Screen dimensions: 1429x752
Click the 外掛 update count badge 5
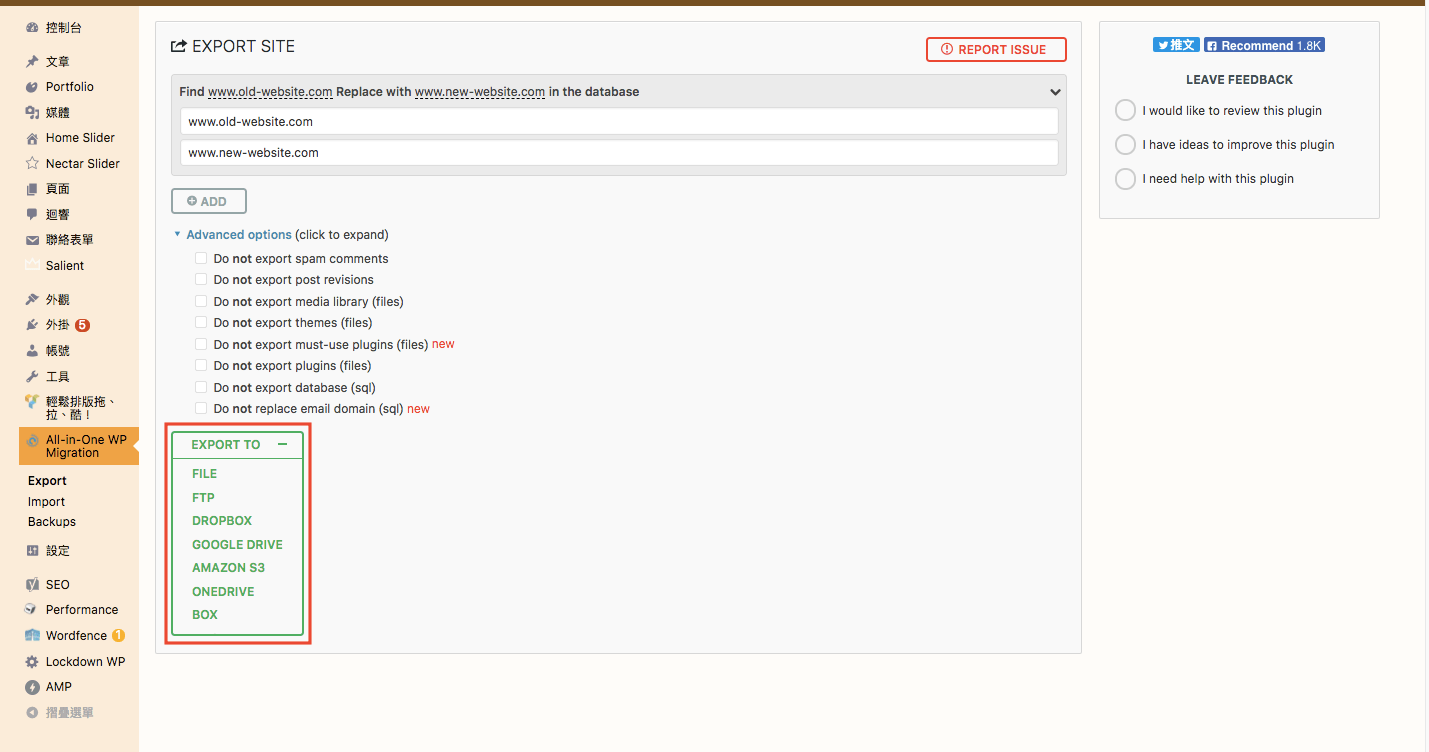82,325
